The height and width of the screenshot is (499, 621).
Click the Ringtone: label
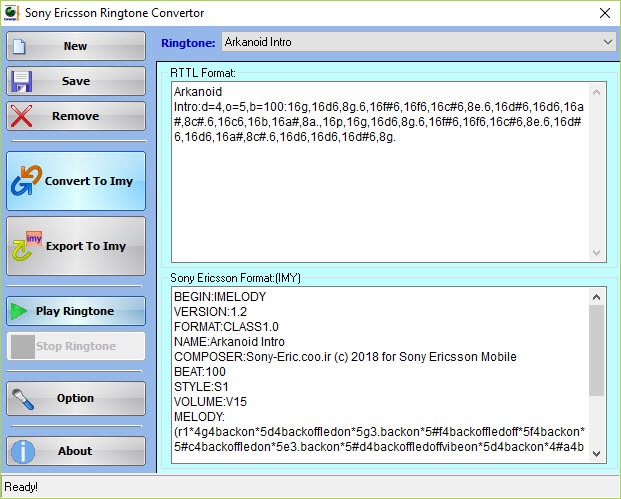(188, 43)
